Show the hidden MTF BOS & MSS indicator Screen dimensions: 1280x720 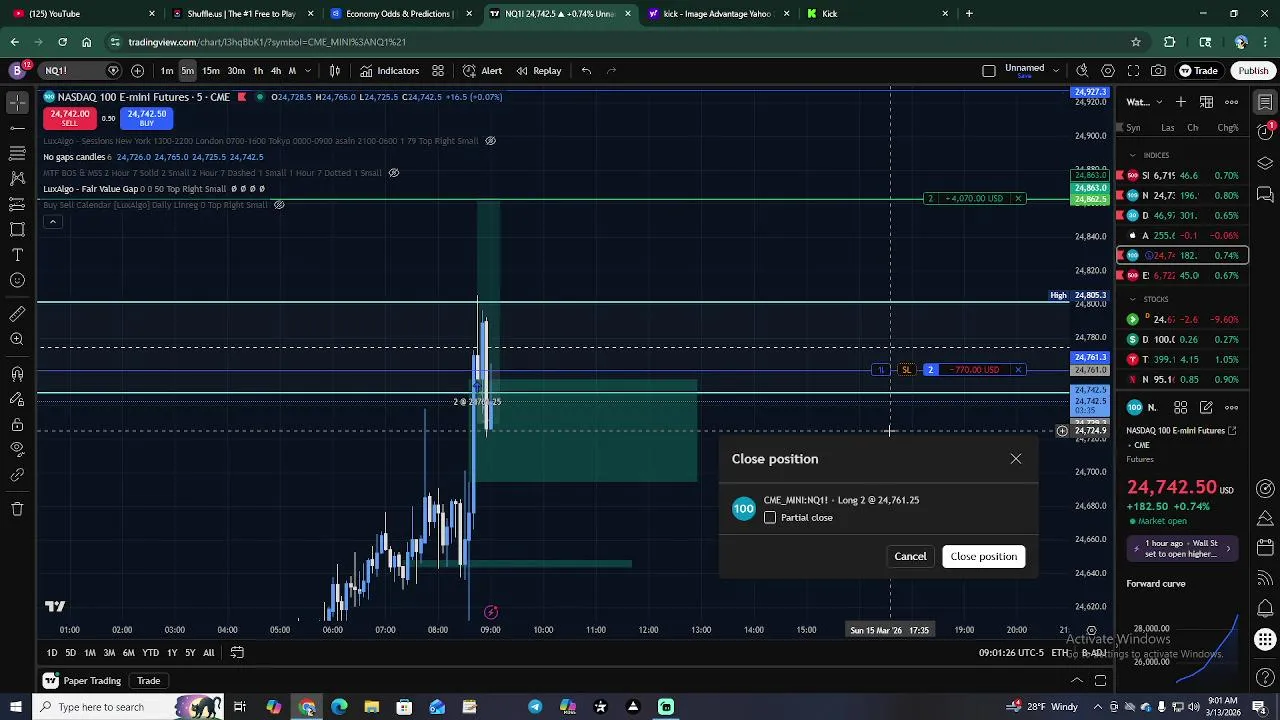pos(393,173)
